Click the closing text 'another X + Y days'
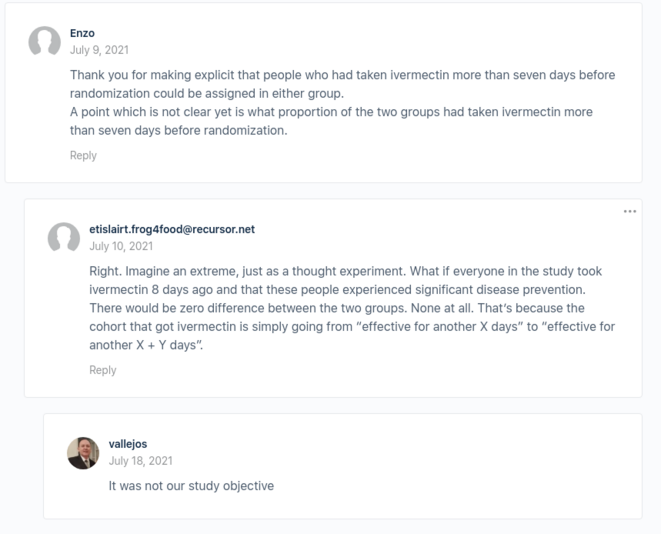This screenshot has width=661, height=534. (x=144, y=345)
